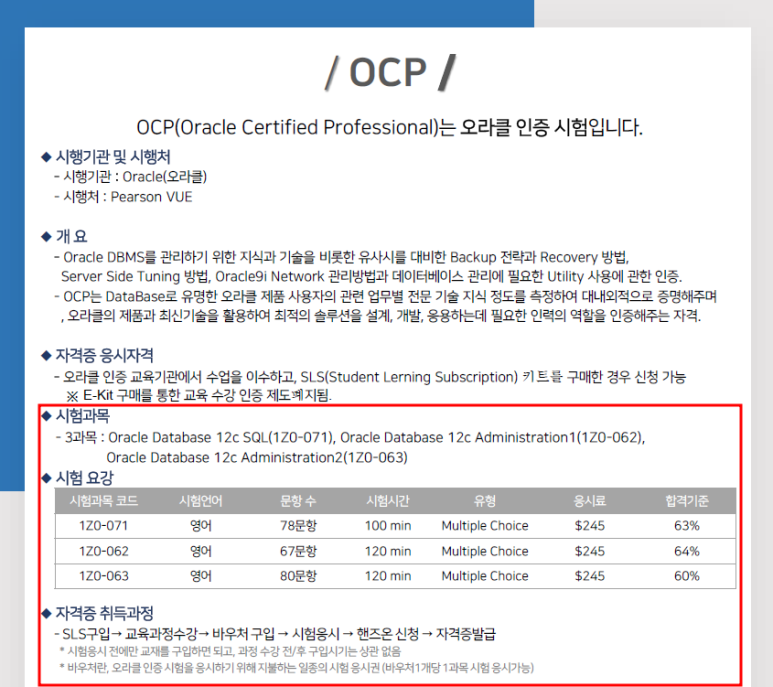Click the '* 시험응시 전에만 교재를' footnote
The height and width of the screenshot is (687, 773).
(230, 652)
